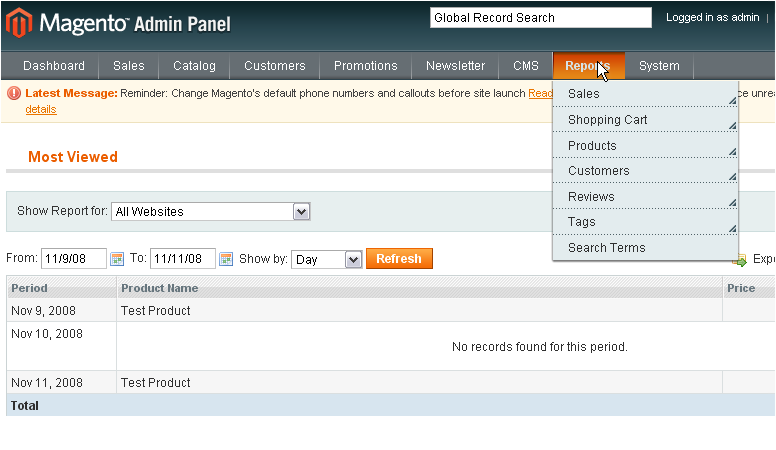Viewport: 776px width, 450px height.
Task: Choose Search Terms from Reports menu
Action: [x=645, y=248]
